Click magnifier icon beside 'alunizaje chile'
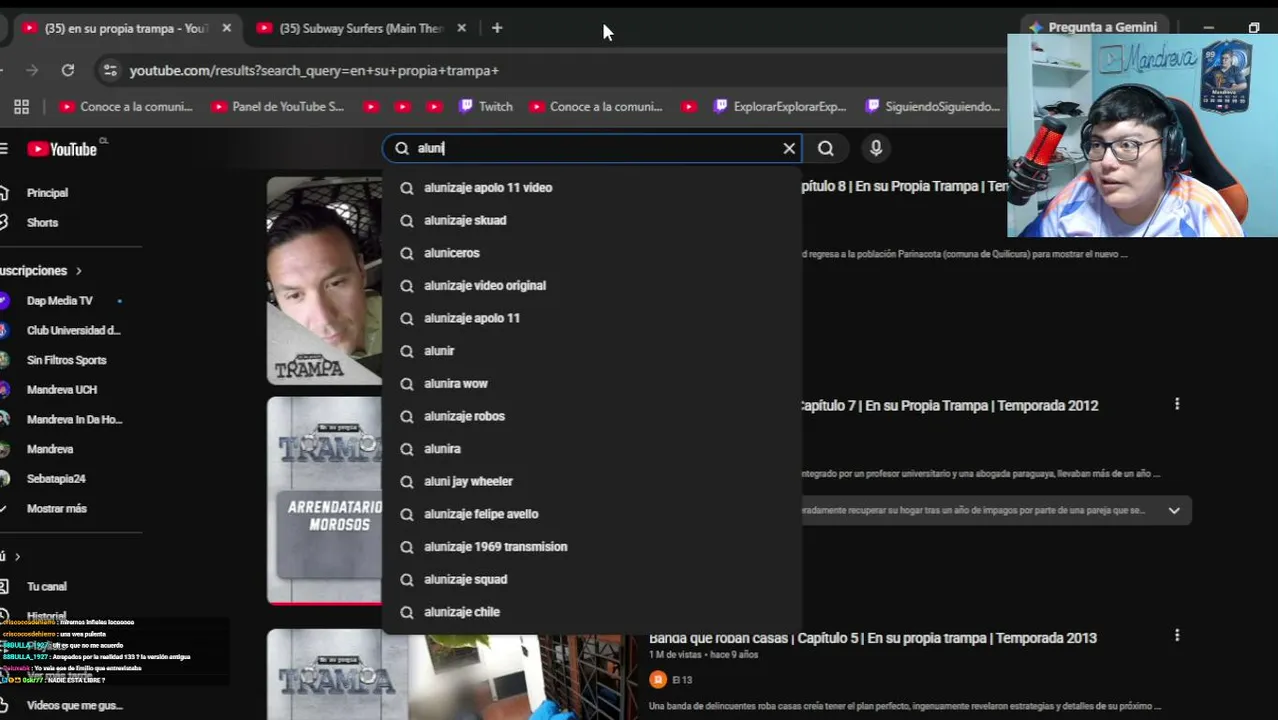The image size is (1278, 720). pyautogui.click(x=407, y=612)
